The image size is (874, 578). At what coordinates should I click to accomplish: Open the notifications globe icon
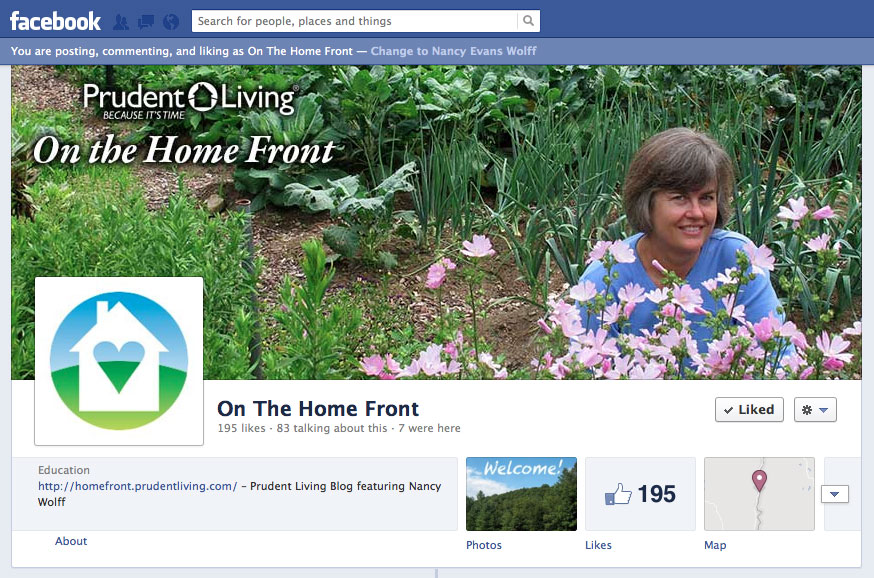click(171, 22)
